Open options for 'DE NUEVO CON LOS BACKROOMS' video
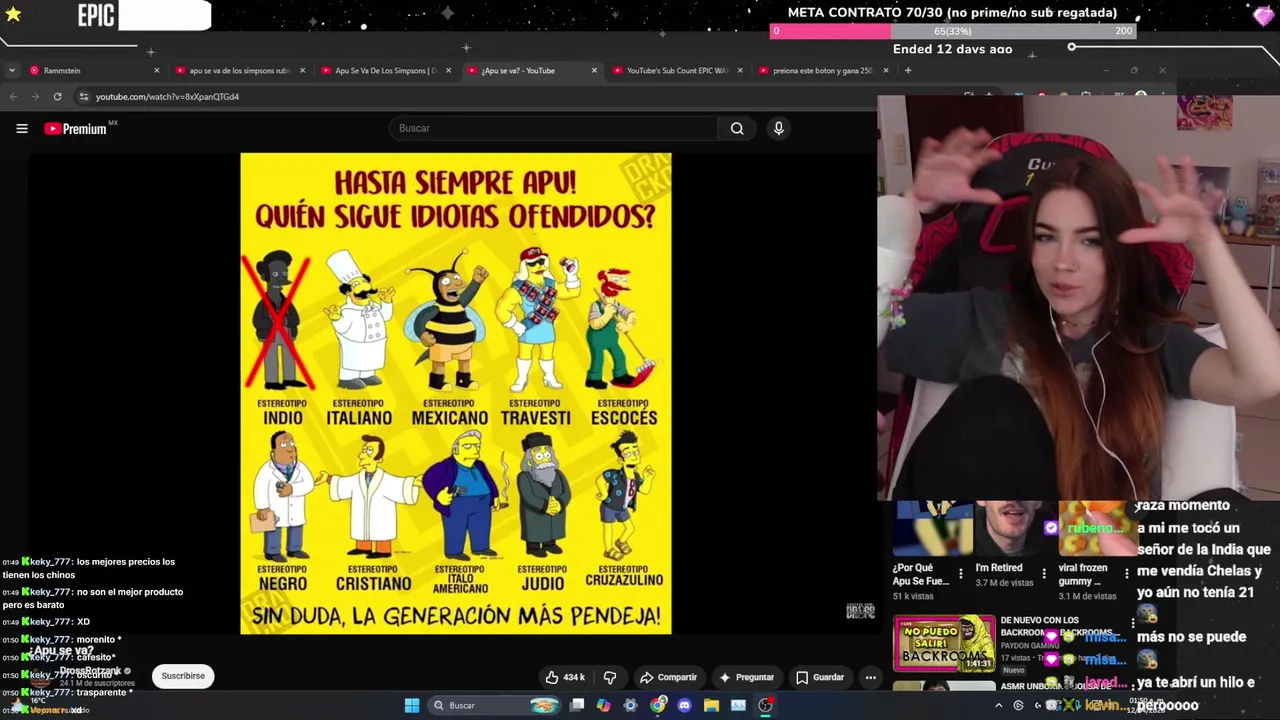This screenshot has width=1280, height=720. [x=1132, y=623]
